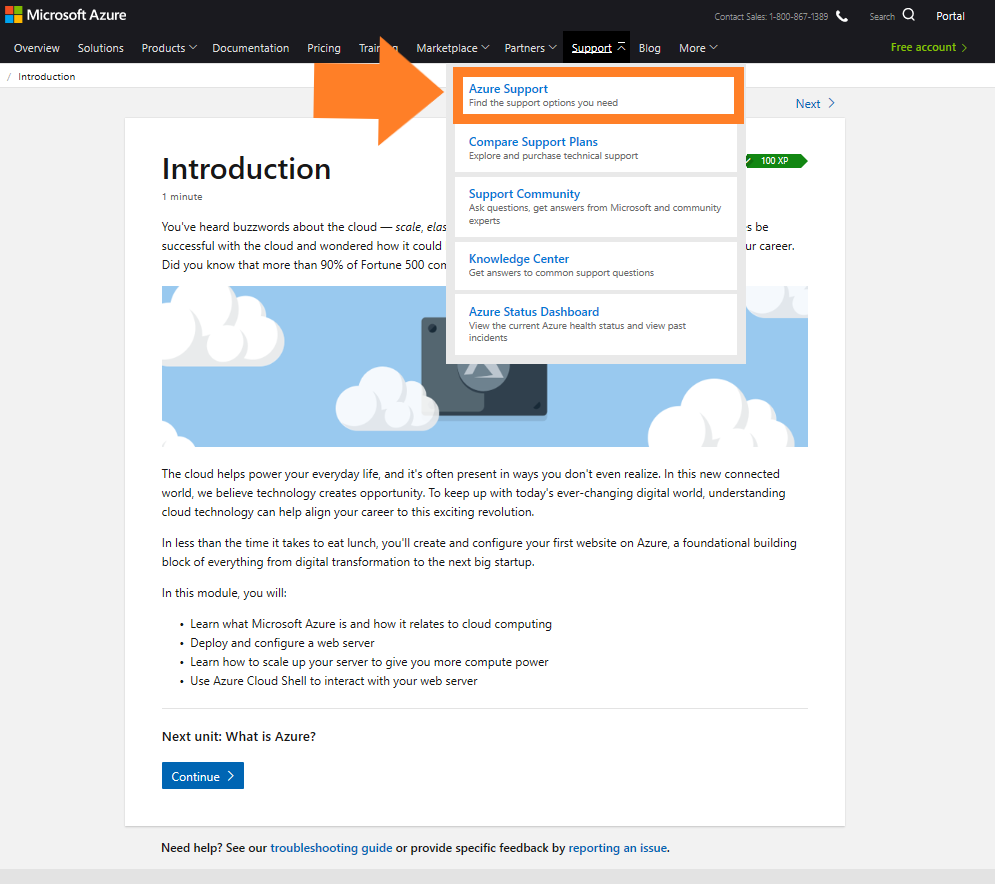Screen dimensions: 995x884
Task: Select Compare Support Plans menu entry
Action: point(596,148)
